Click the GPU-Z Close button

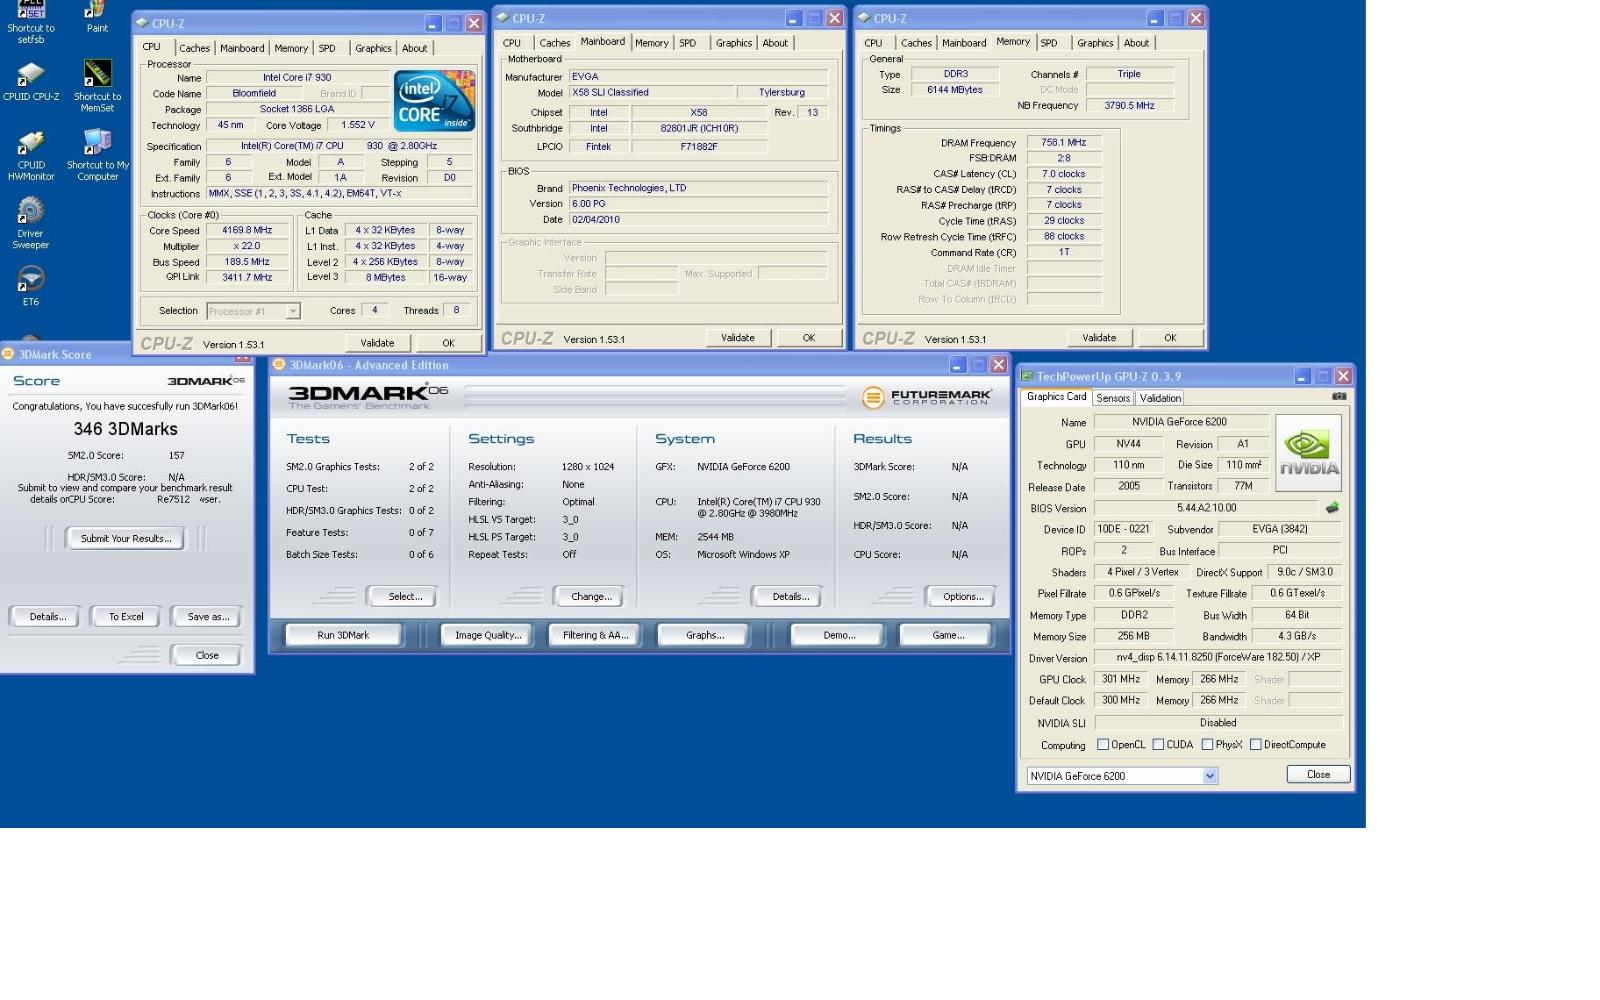(1318, 775)
